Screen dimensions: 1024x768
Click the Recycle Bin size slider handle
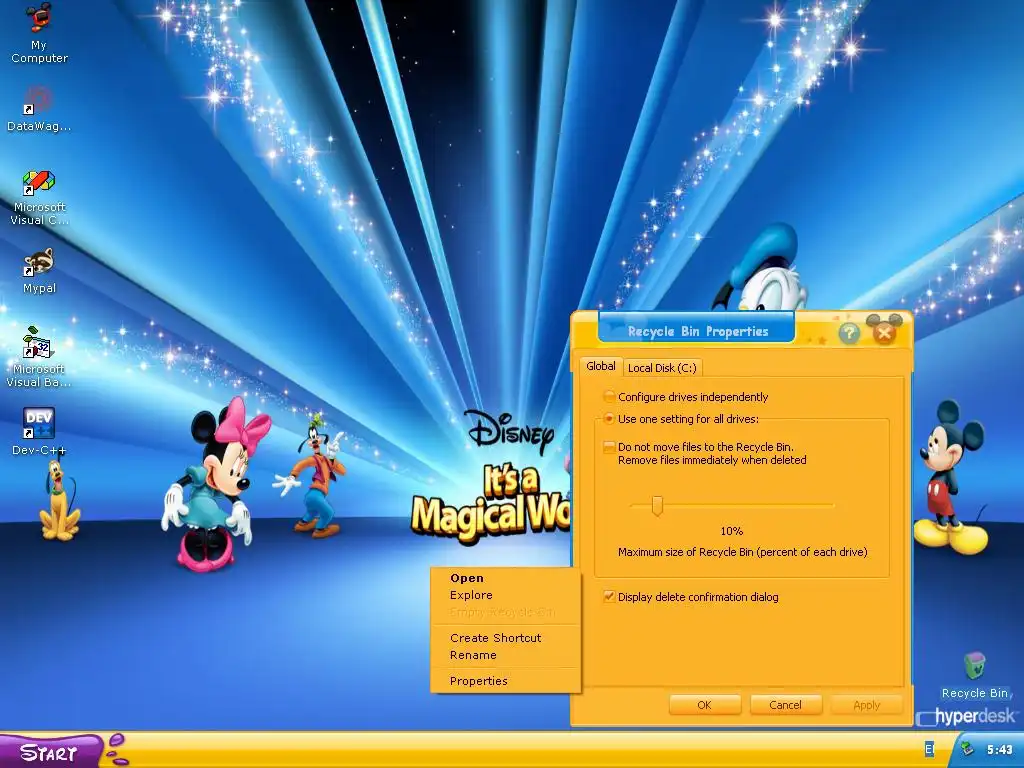coord(658,505)
